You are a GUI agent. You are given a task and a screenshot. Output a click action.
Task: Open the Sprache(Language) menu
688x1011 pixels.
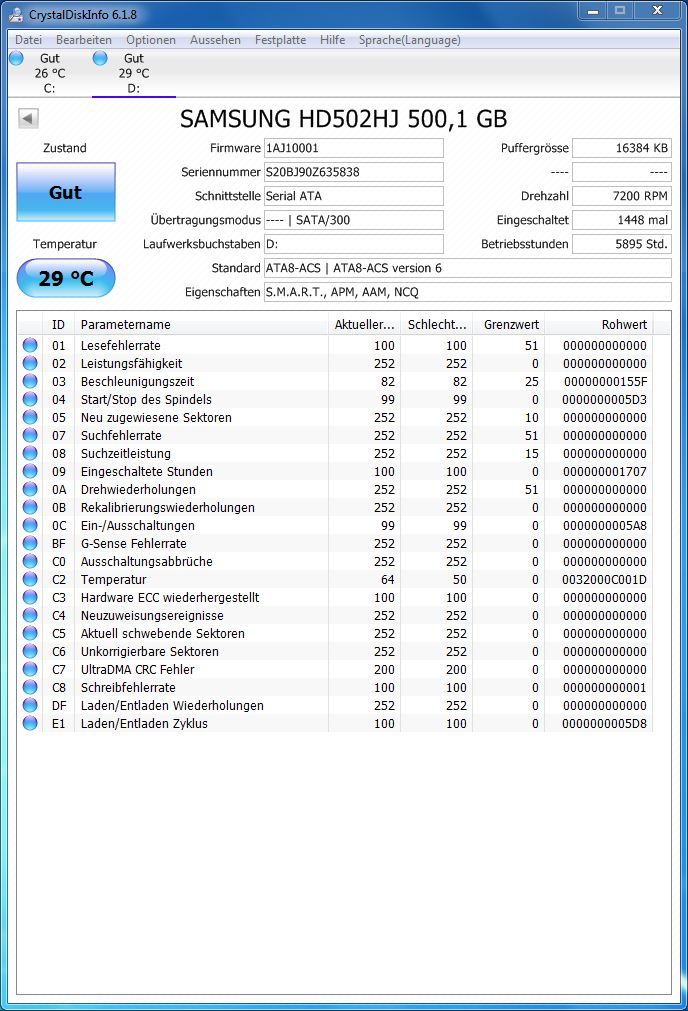click(x=409, y=40)
